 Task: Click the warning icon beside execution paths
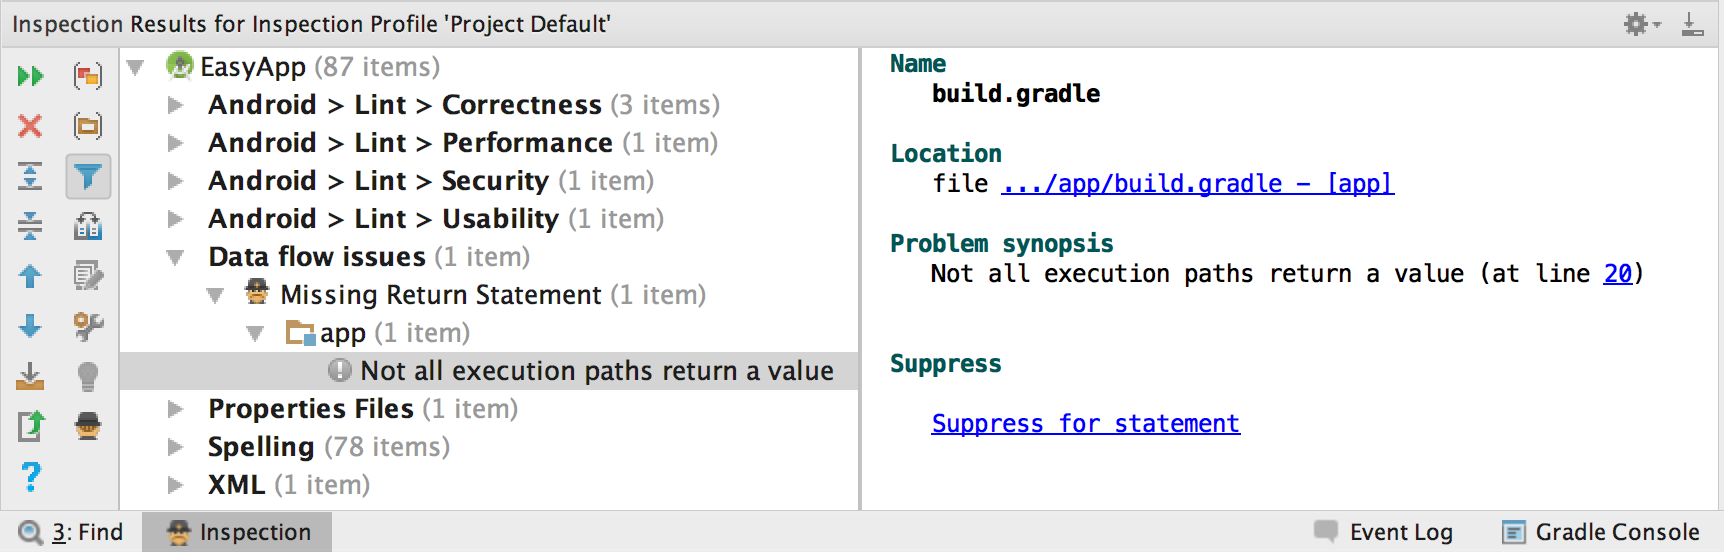click(340, 370)
